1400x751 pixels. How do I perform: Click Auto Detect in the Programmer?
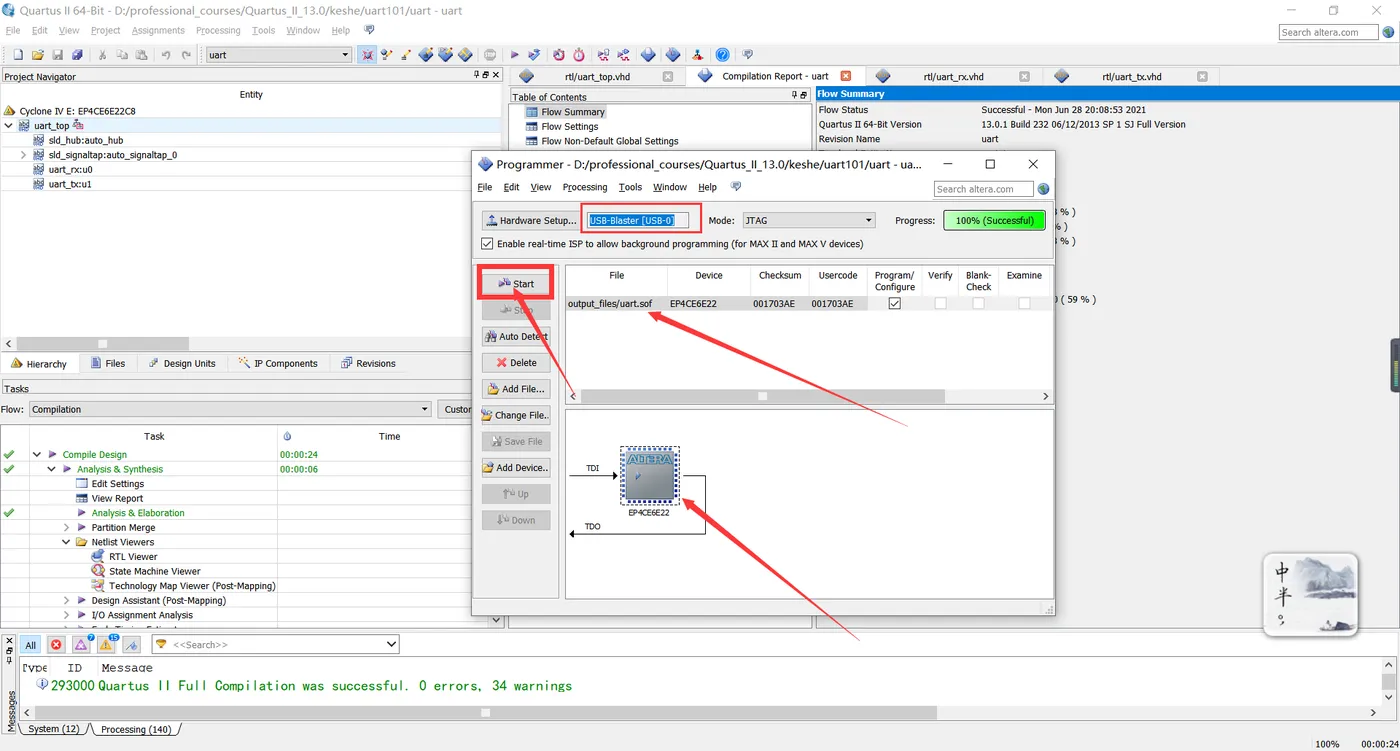[x=516, y=337]
